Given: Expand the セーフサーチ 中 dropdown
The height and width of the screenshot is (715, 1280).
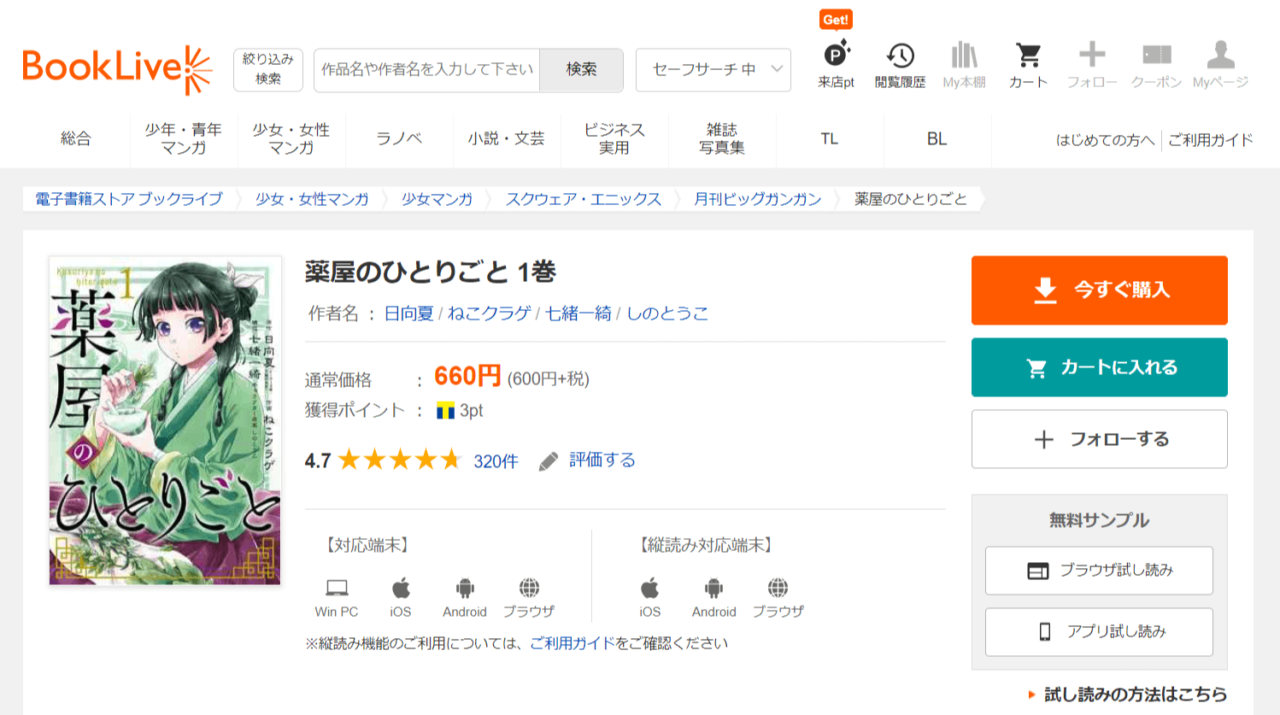Looking at the screenshot, I should (x=713, y=70).
